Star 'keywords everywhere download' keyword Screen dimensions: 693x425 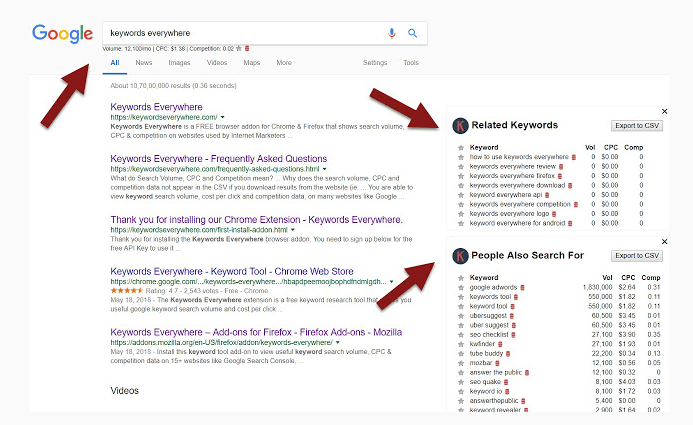click(x=461, y=186)
